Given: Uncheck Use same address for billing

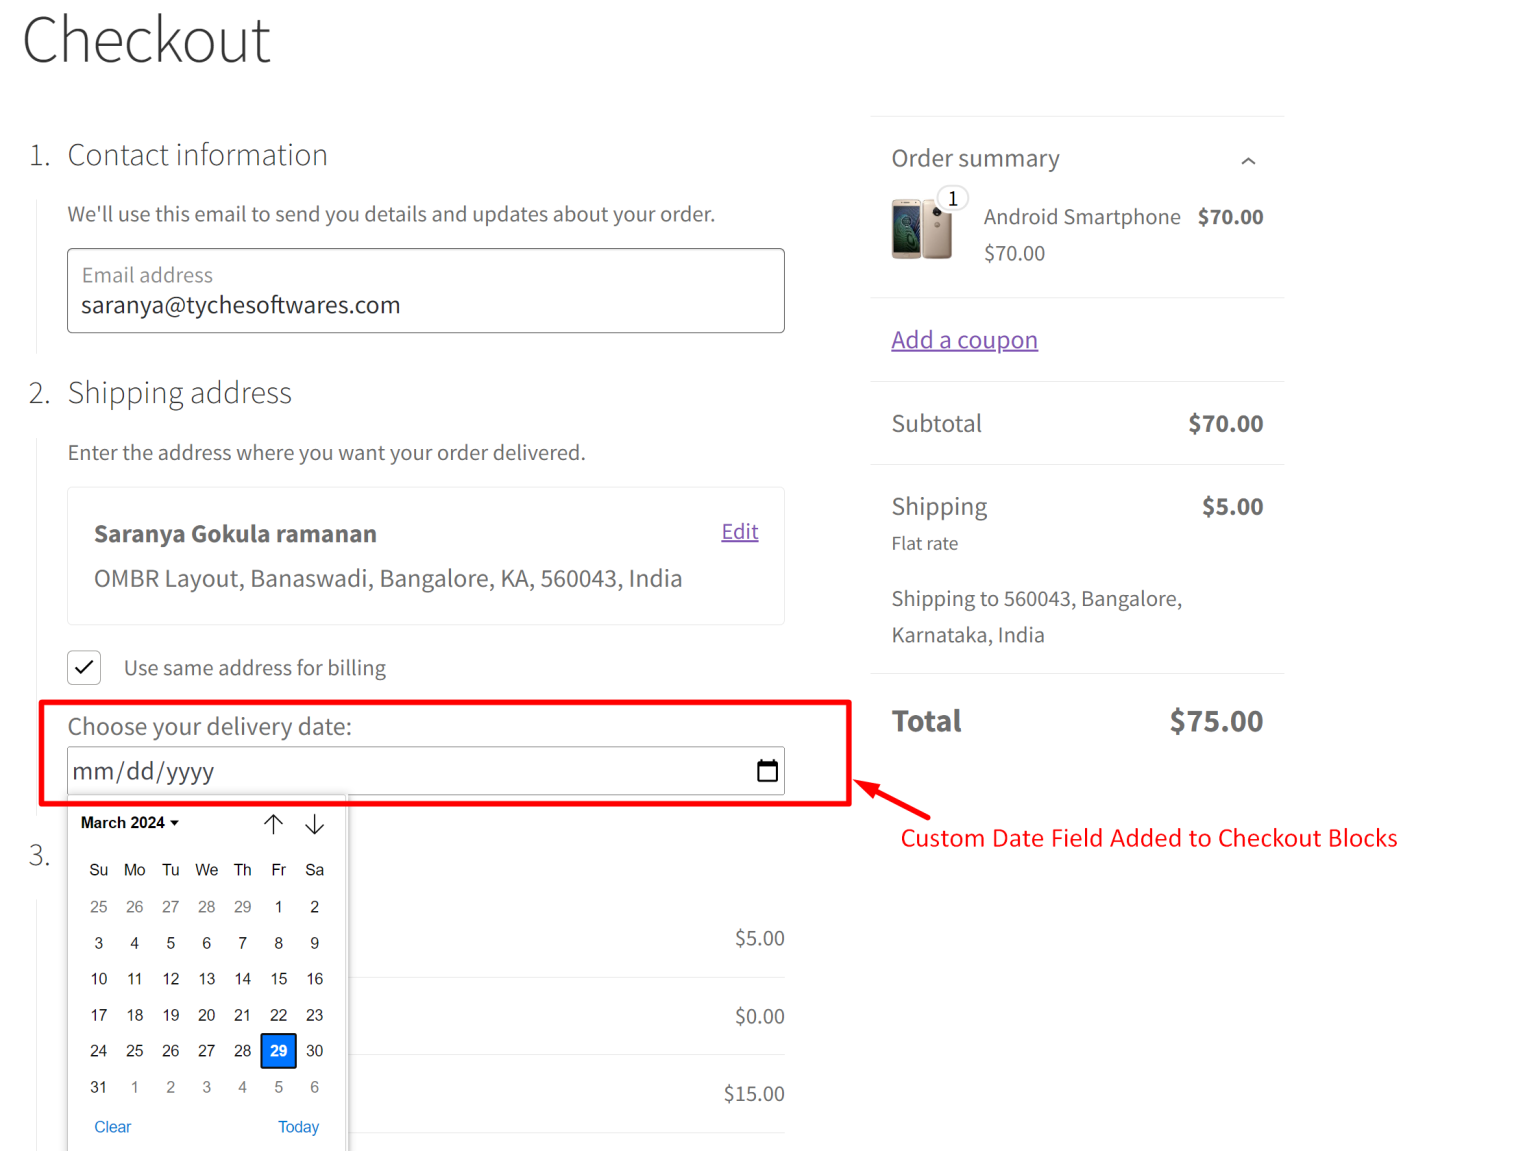Looking at the screenshot, I should pyautogui.click(x=84, y=667).
